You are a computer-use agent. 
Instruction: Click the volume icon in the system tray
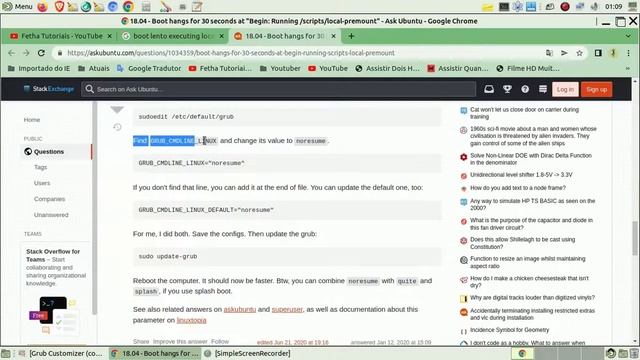coord(594,7)
